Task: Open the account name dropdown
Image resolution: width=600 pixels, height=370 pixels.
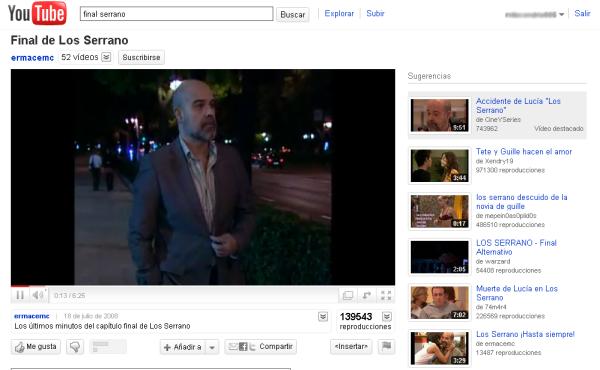Action: [561, 14]
